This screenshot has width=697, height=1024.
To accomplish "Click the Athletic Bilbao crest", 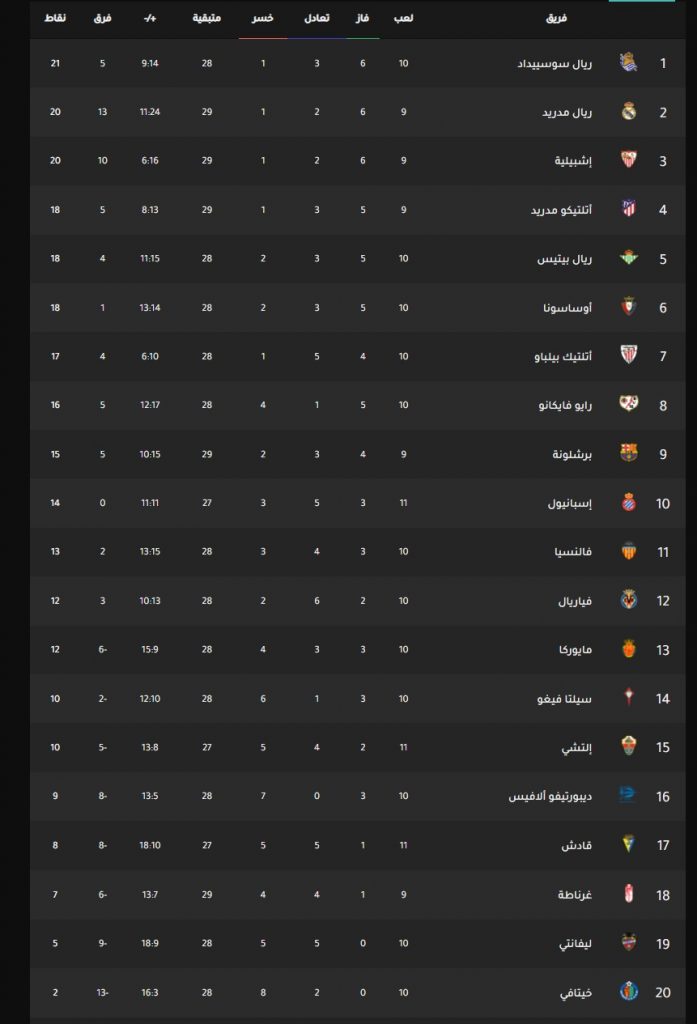I will [628, 355].
